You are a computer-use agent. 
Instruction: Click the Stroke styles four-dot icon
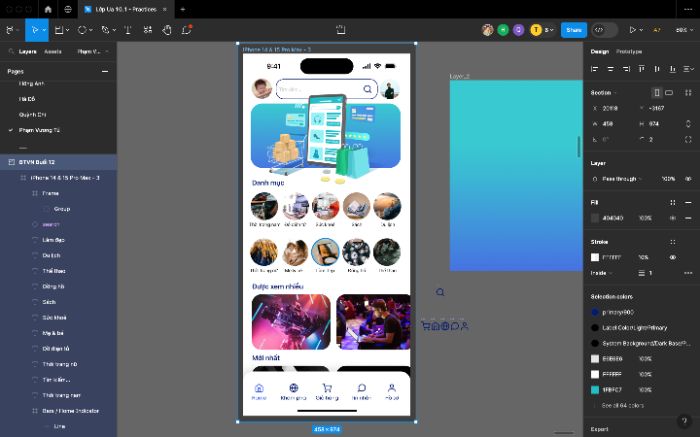tap(672, 241)
